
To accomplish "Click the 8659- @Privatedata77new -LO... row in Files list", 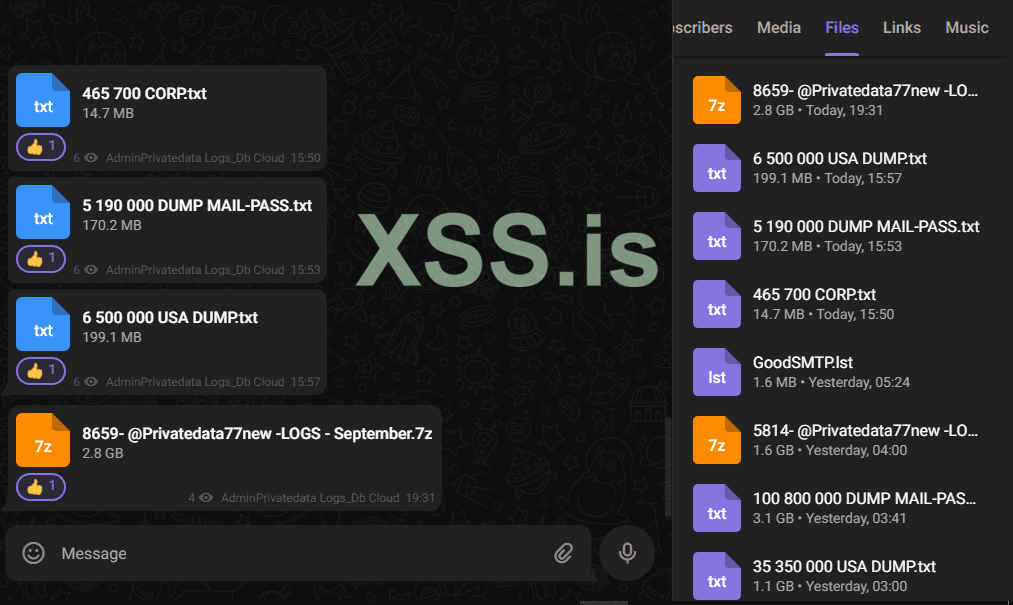I will (842, 100).
